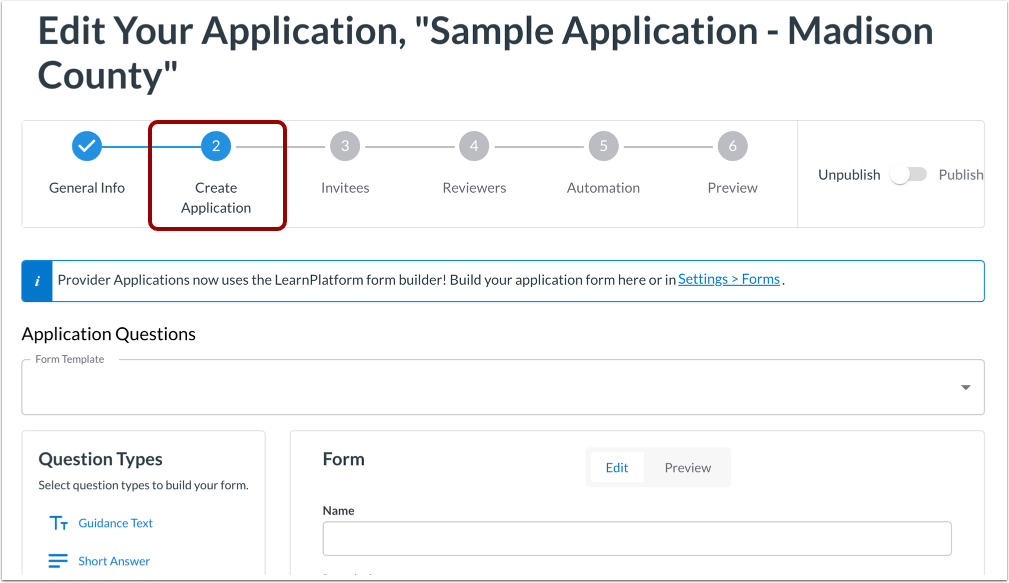
Task: Open the Invitees step circle
Action: [345, 145]
